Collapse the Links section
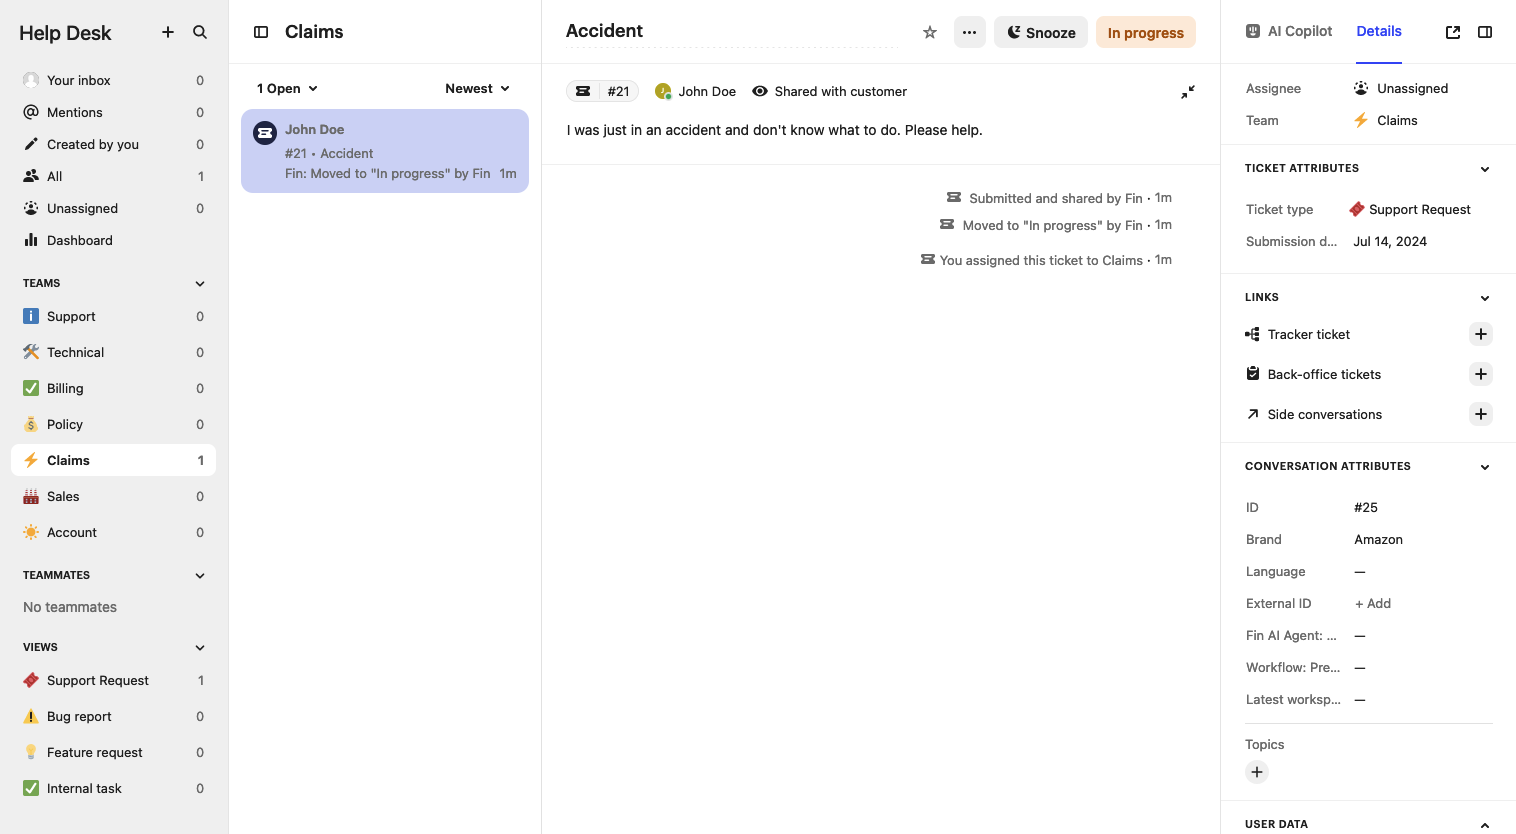This screenshot has height=834, width=1516. click(x=1485, y=298)
